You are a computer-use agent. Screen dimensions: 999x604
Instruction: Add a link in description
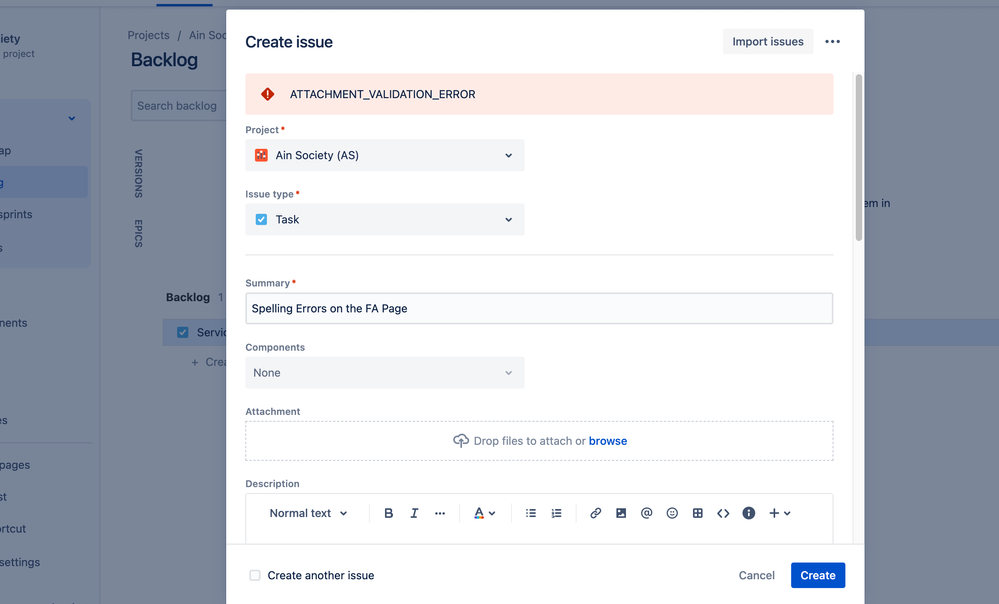(x=596, y=513)
